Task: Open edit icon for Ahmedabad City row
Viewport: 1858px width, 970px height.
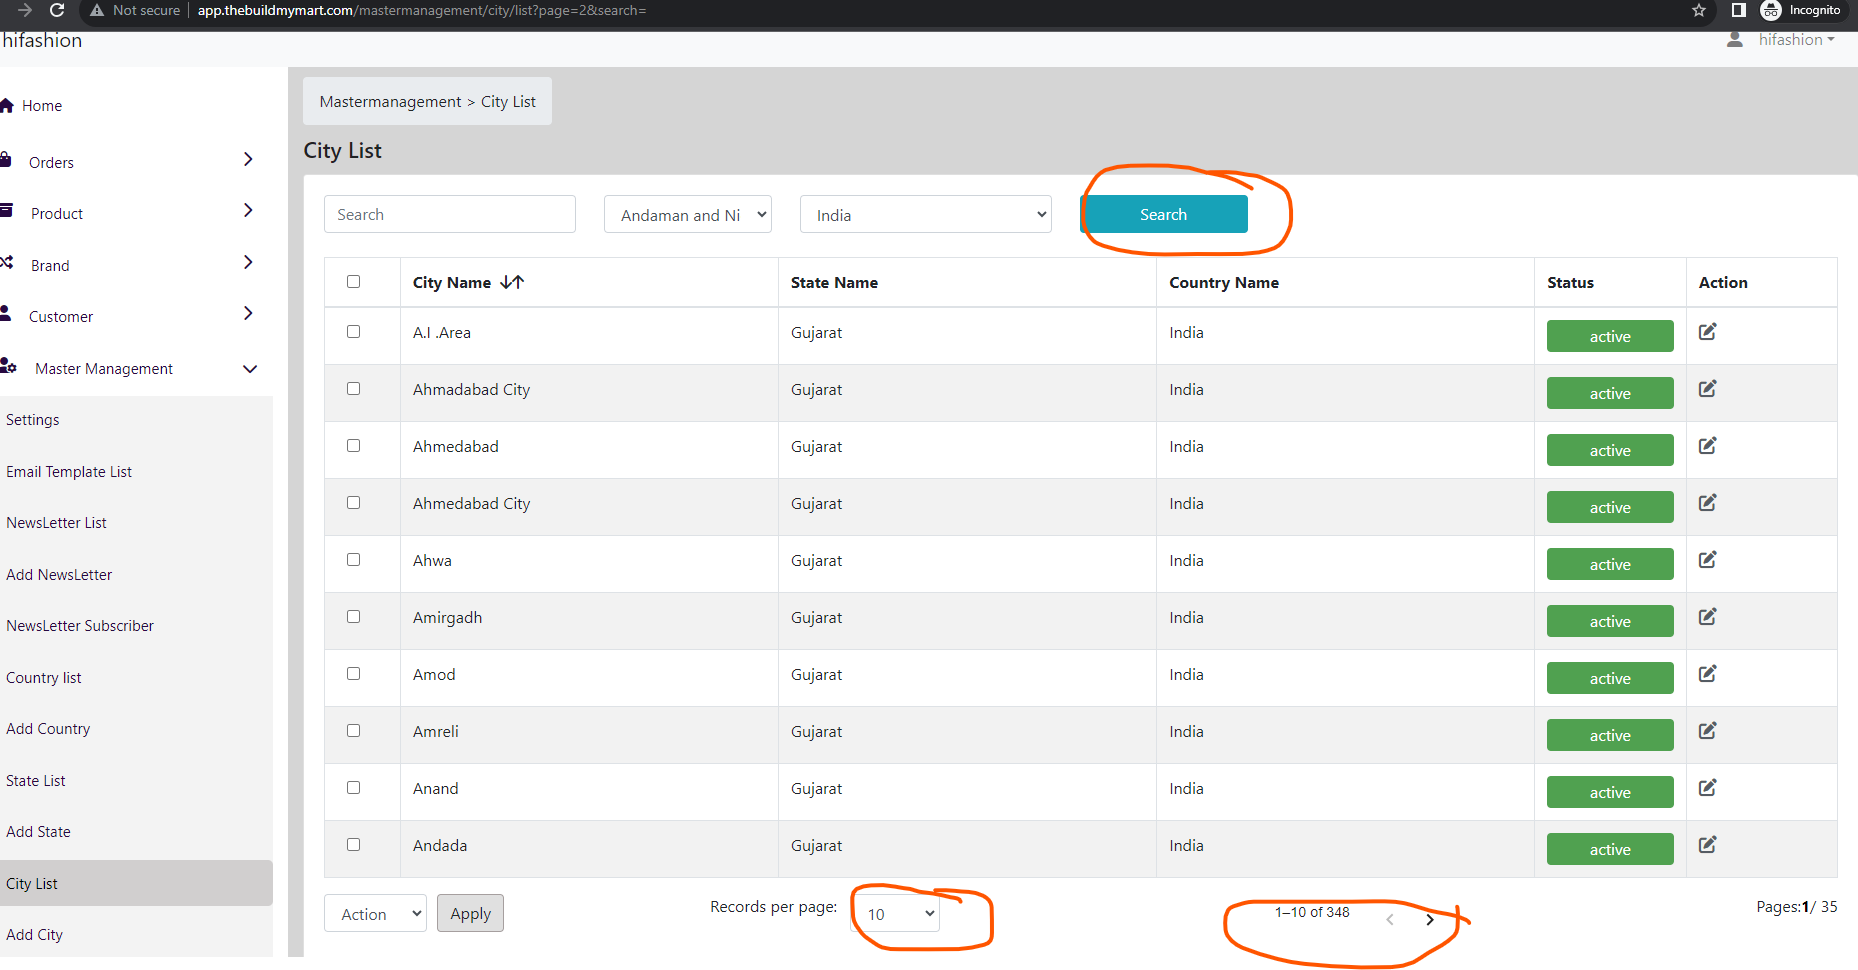Action: 1707,502
